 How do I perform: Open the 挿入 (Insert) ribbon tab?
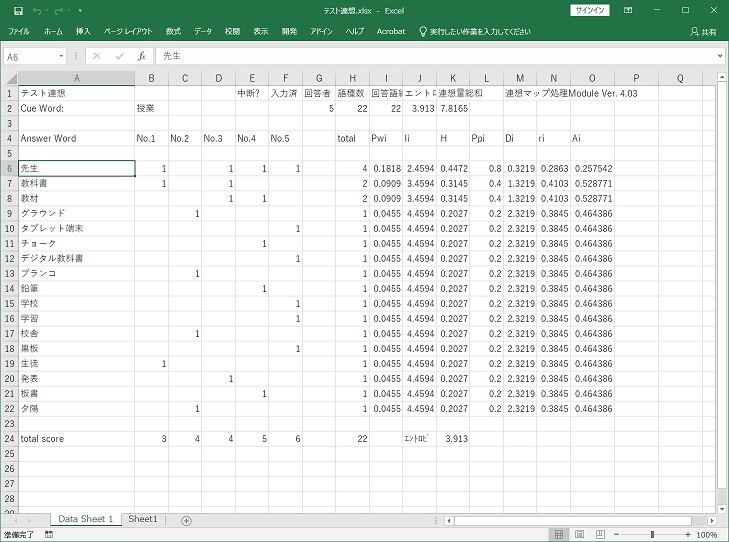[83, 32]
